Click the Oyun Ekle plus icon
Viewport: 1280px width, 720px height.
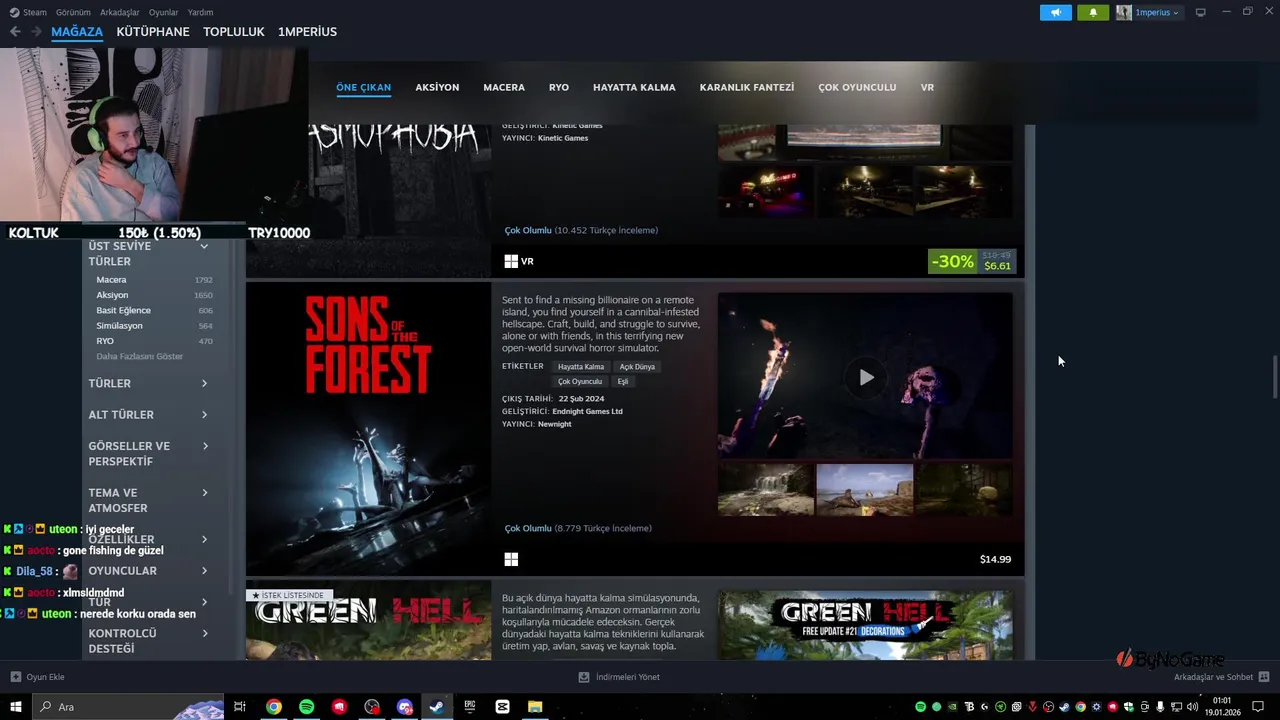16,677
